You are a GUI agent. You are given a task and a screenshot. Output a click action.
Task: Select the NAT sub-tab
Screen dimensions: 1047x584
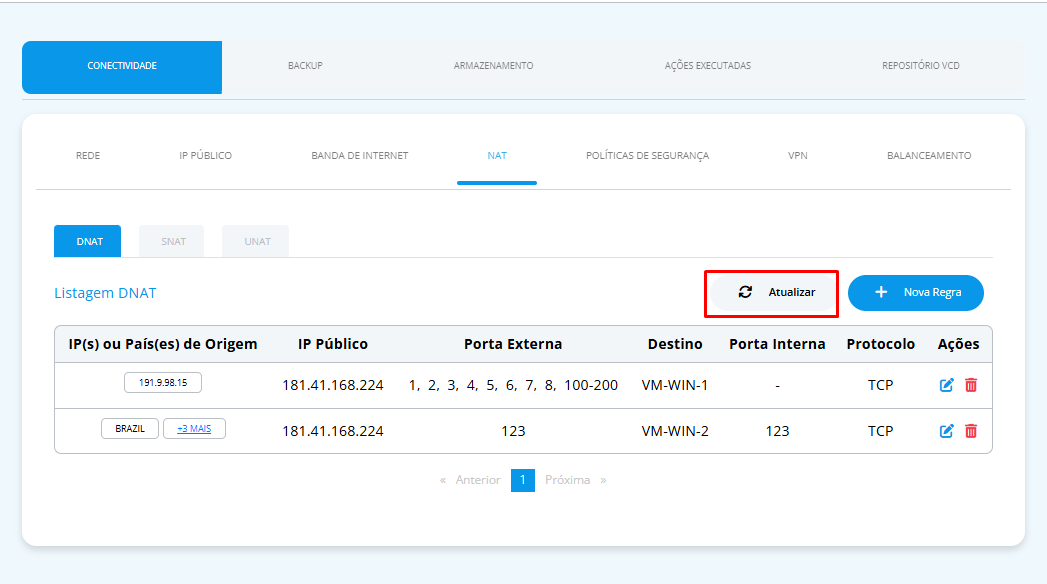pos(497,156)
